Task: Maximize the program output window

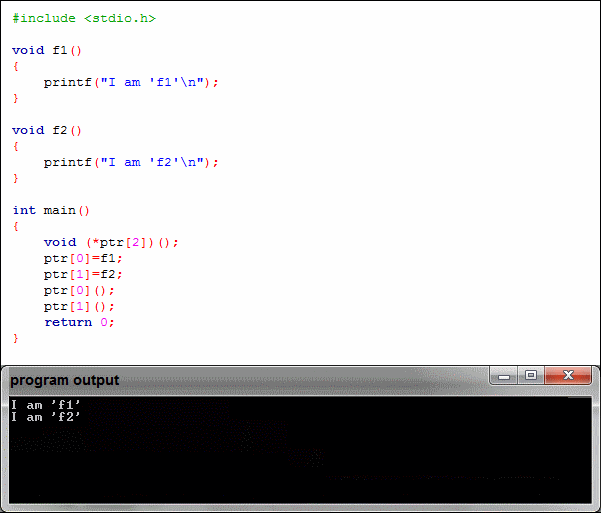Action: (x=531, y=375)
